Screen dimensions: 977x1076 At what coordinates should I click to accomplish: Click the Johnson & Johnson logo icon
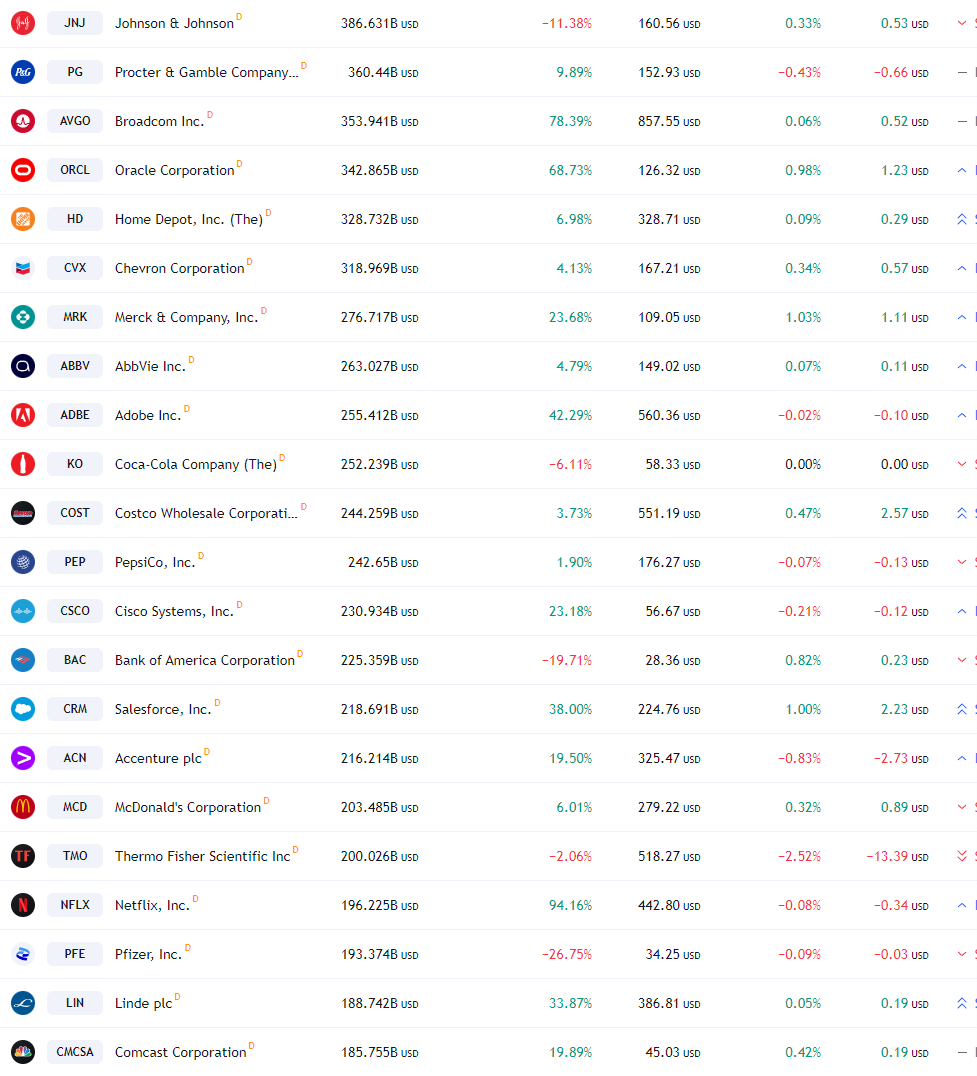coord(23,23)
